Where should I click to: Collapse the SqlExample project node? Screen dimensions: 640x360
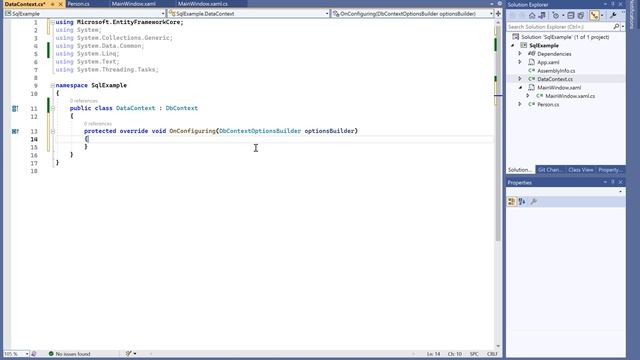coord(513,46)
